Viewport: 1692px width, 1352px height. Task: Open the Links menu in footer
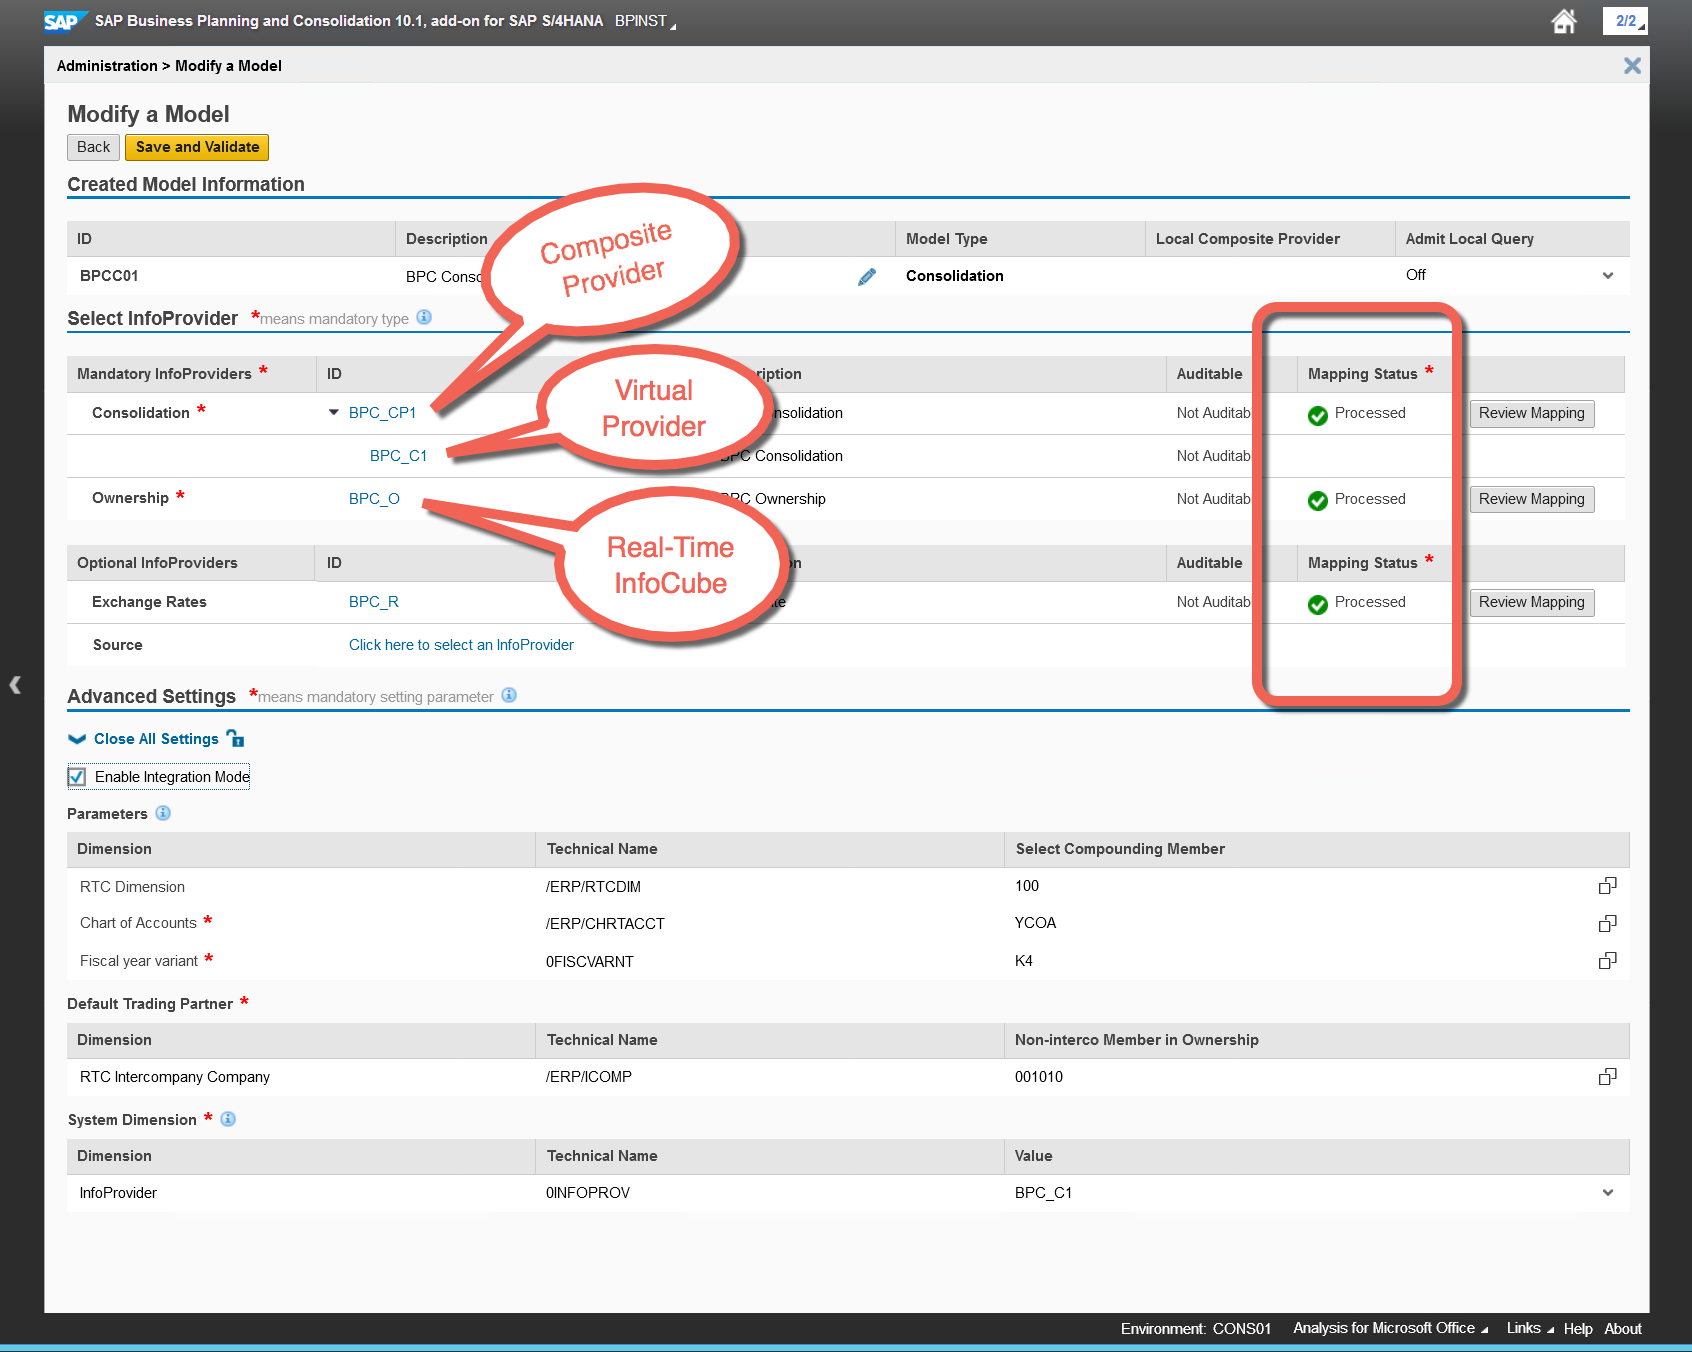[x=1529, y=1328]
